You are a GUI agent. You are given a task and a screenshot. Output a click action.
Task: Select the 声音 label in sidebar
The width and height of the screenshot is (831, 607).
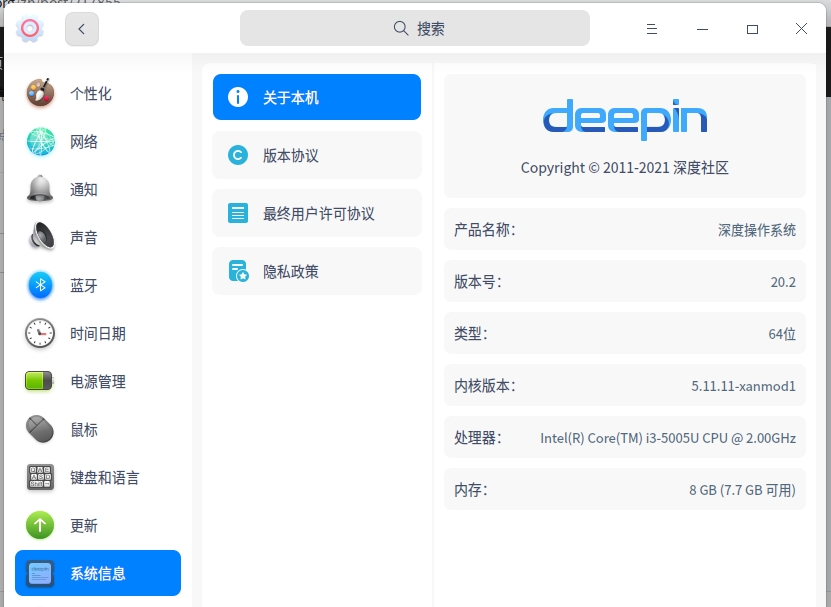click(x=84, y=237)
